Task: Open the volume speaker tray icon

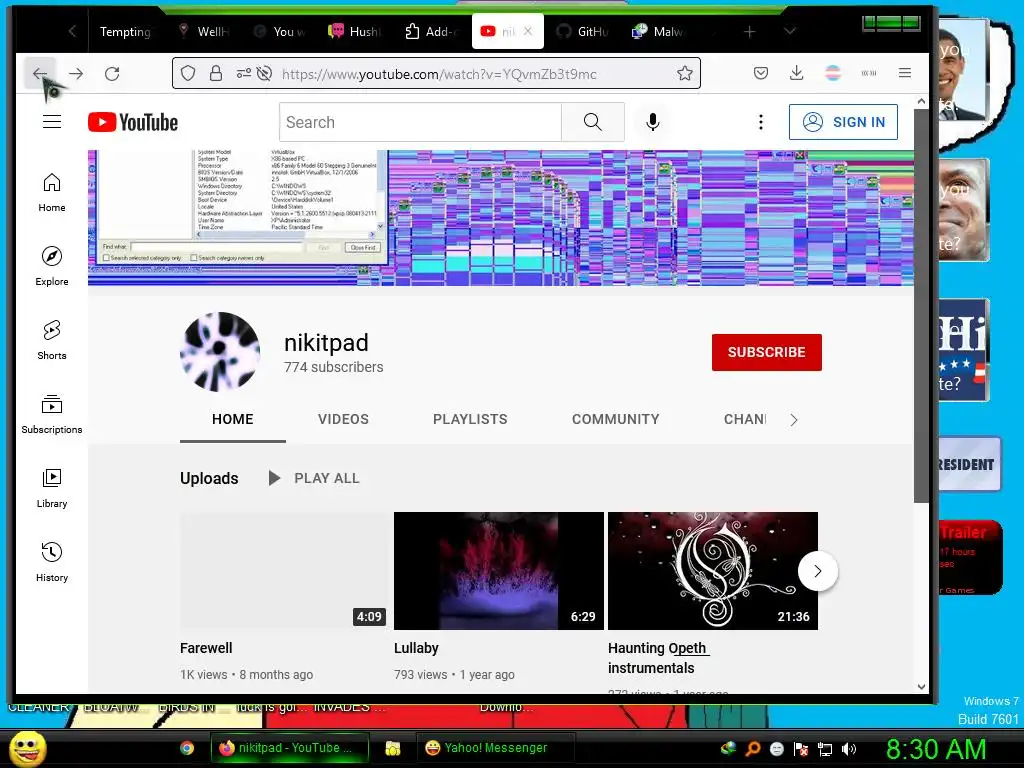Action: [849, 749]
